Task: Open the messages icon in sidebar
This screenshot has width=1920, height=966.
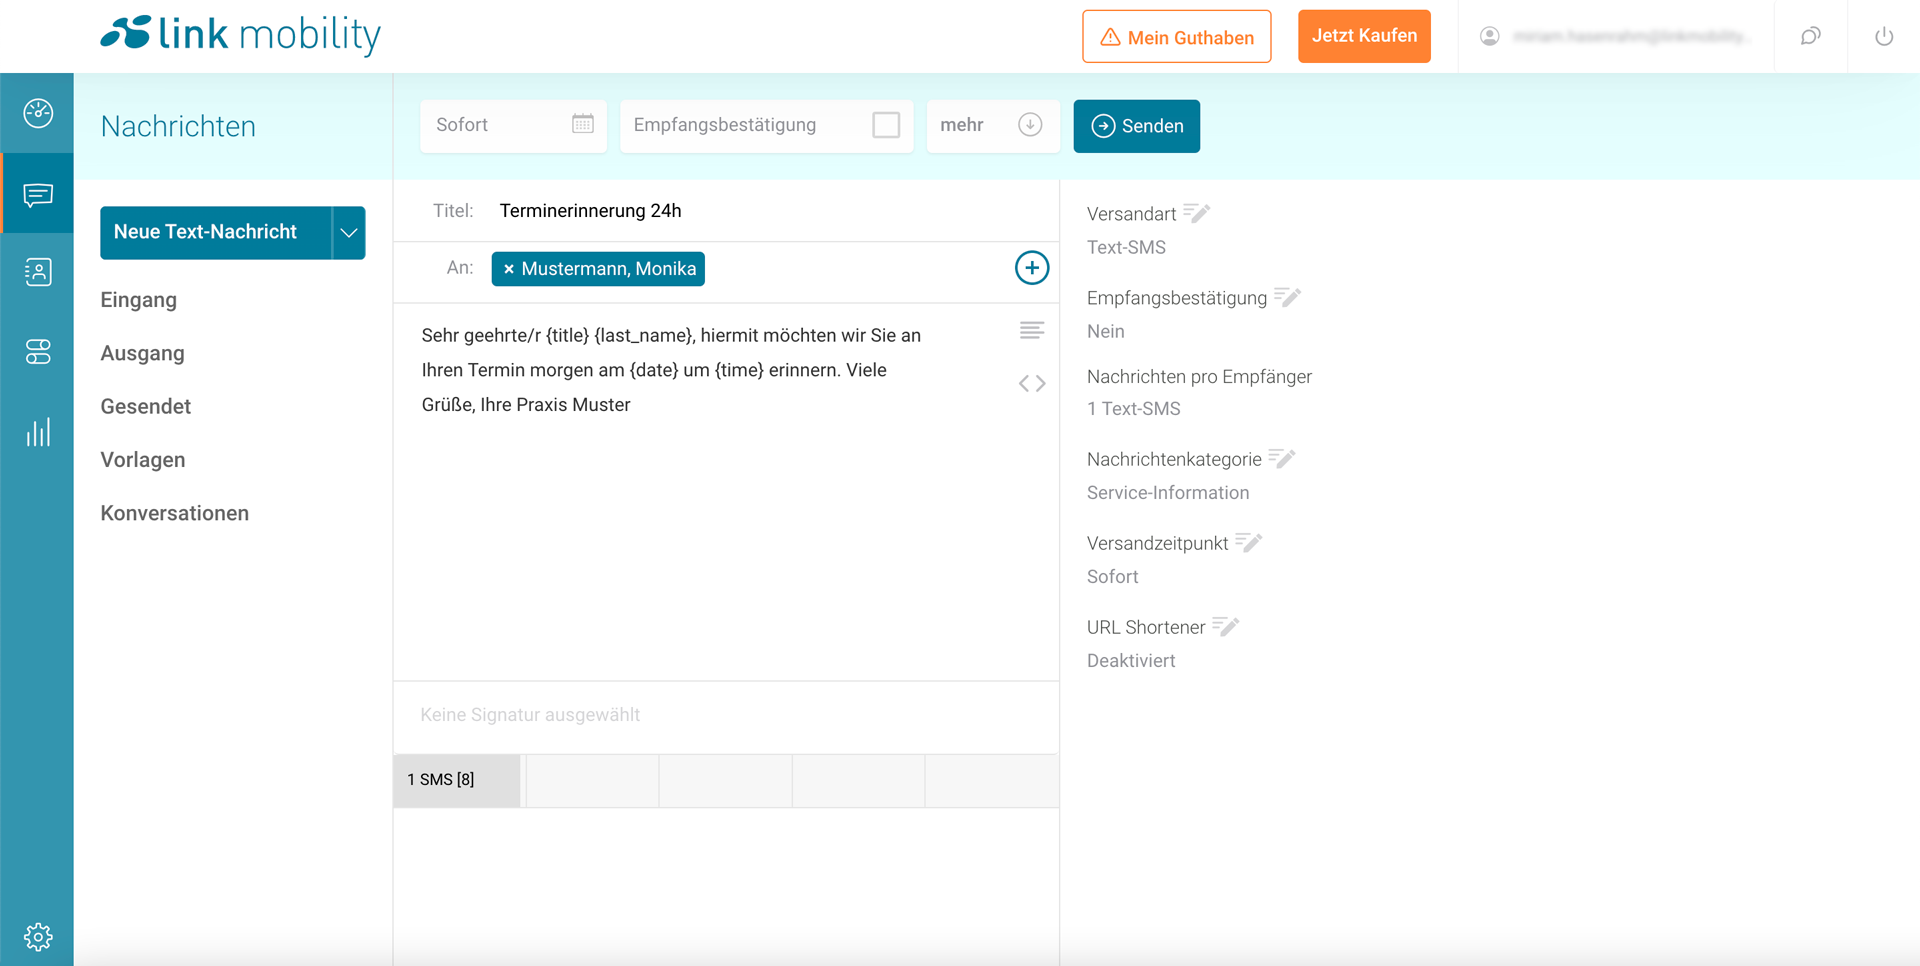Action: 38,194
